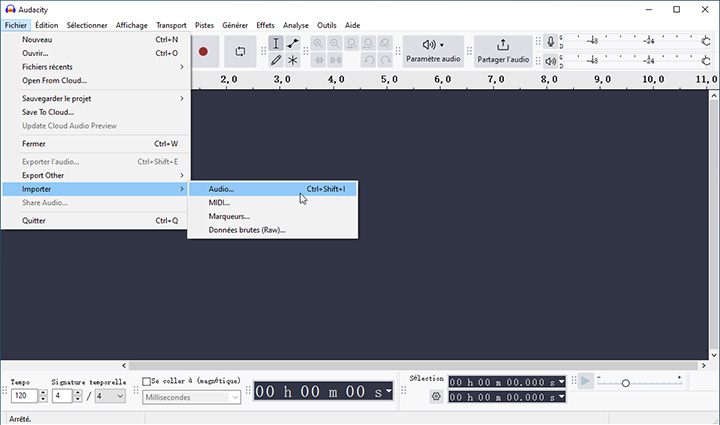Viewport: 720px width, 425px height.
Task: Select the Draw (pencil) tool
Action: 276,60
